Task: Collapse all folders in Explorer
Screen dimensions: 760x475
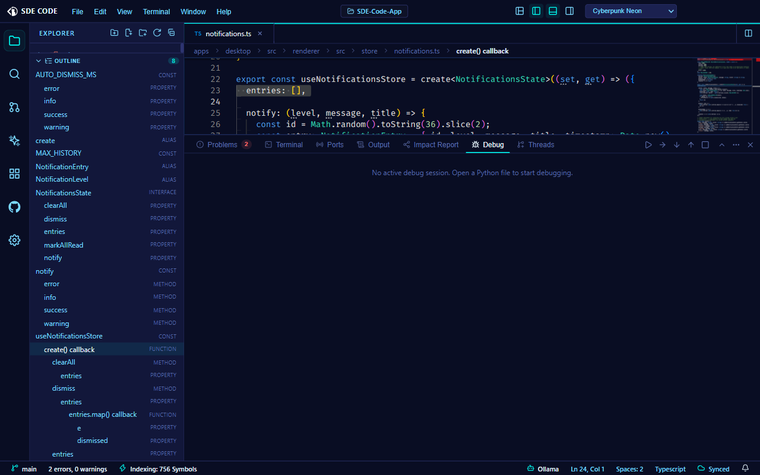Action: pyautogui.click(x=172, y=33)
